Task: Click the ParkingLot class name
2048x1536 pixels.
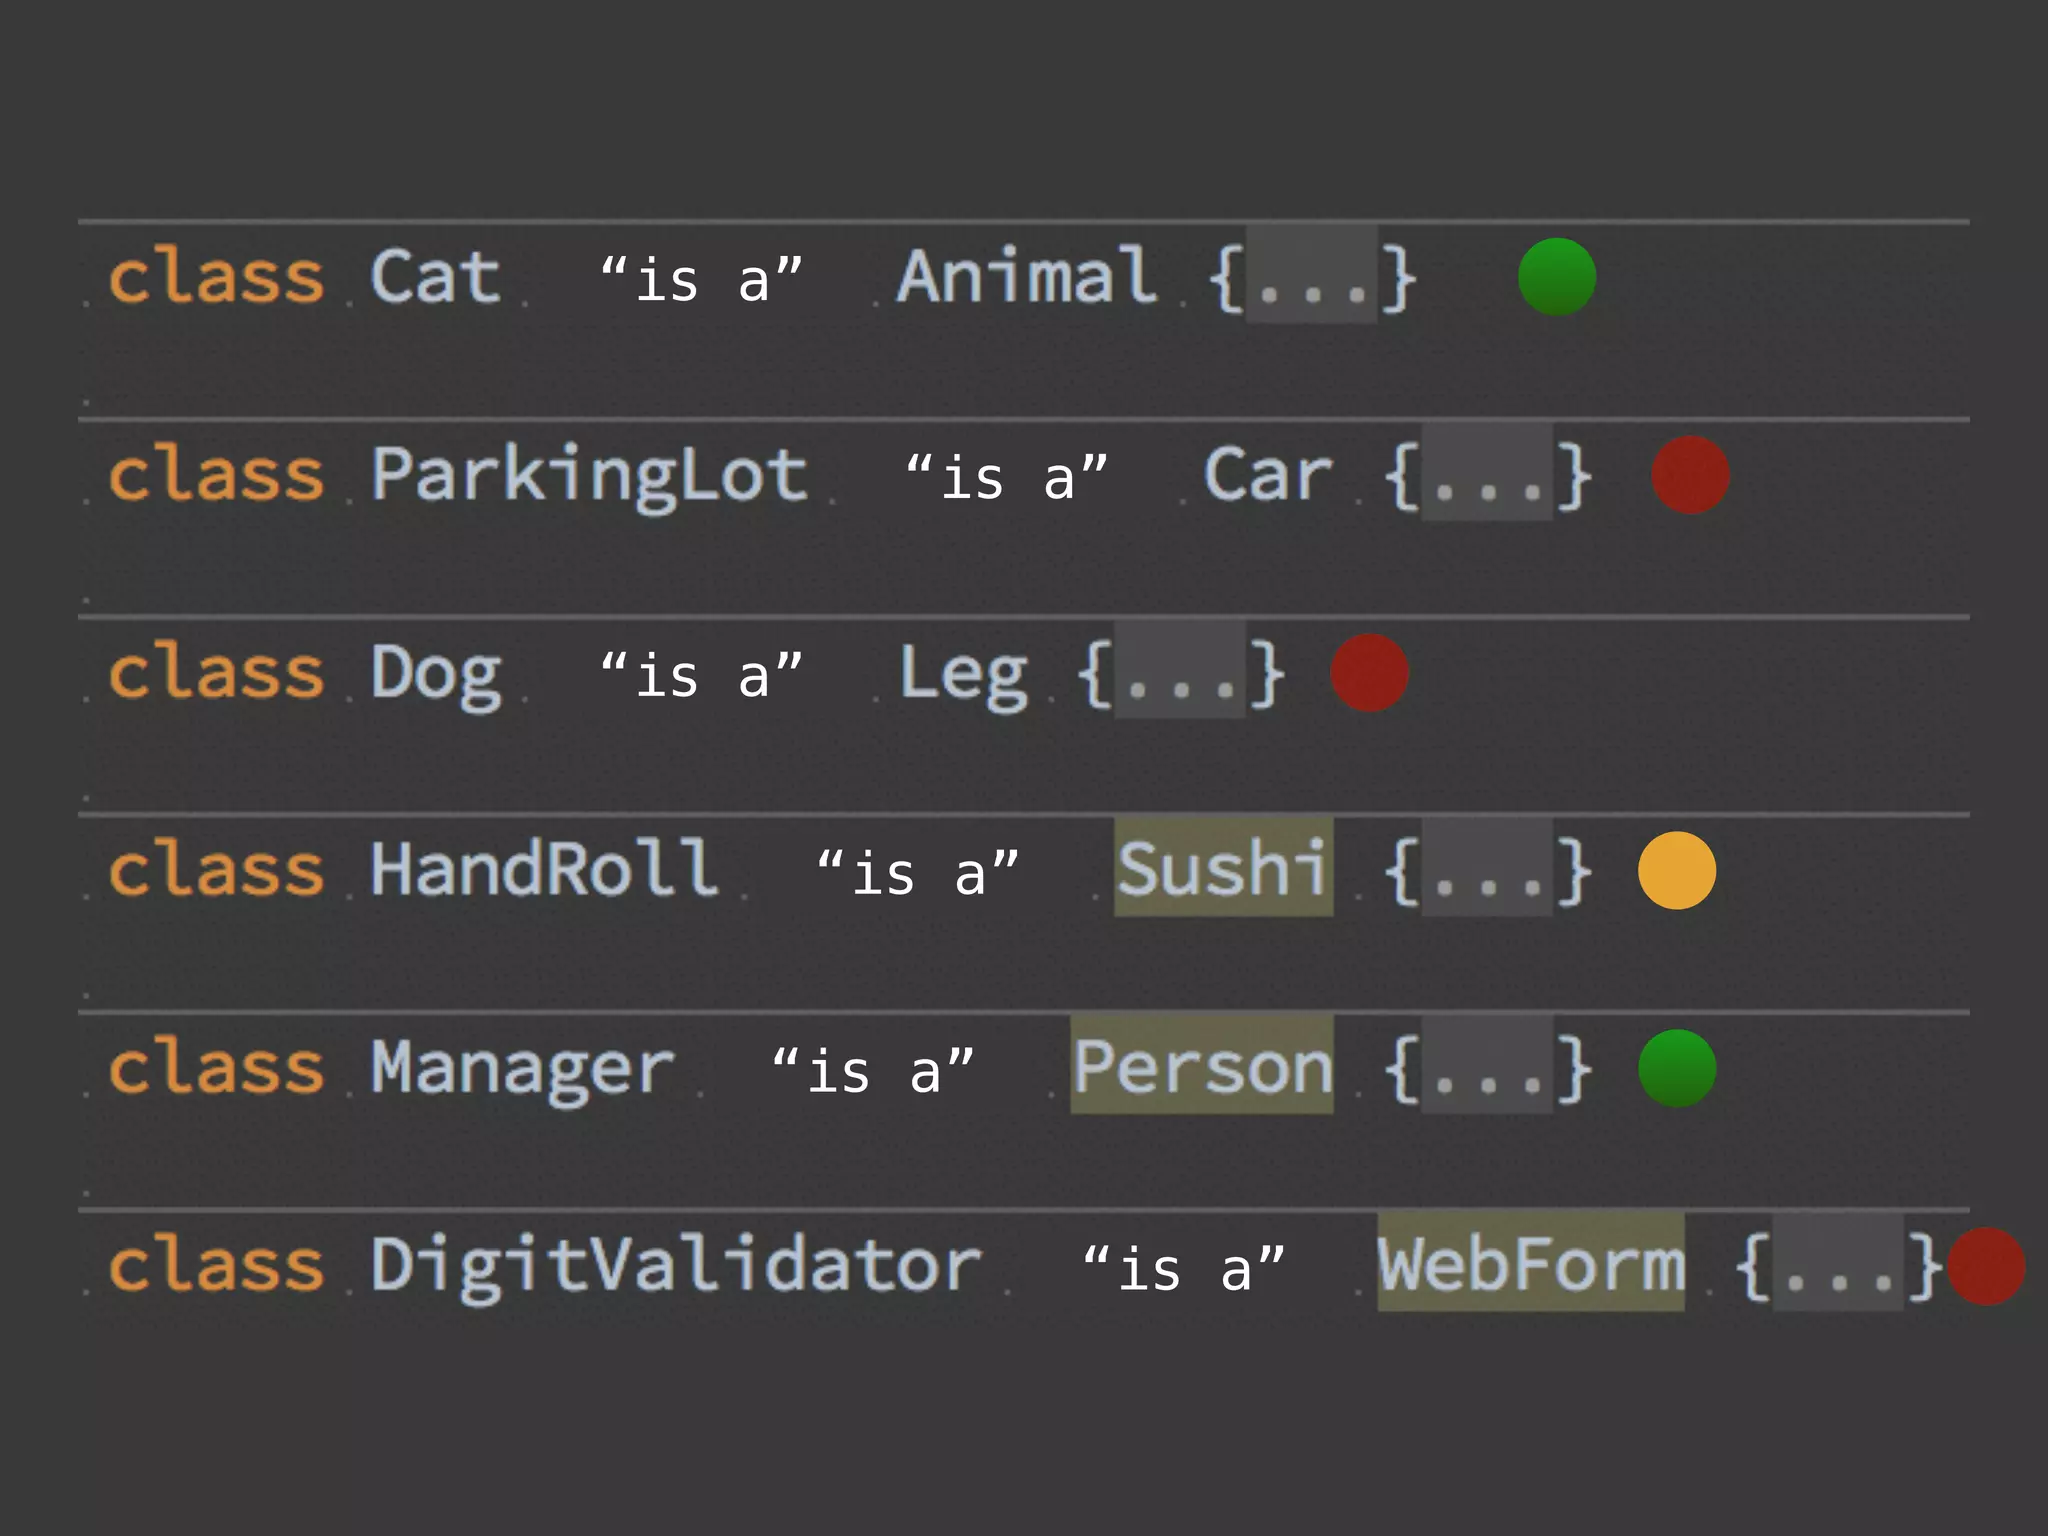Action: 588,475
